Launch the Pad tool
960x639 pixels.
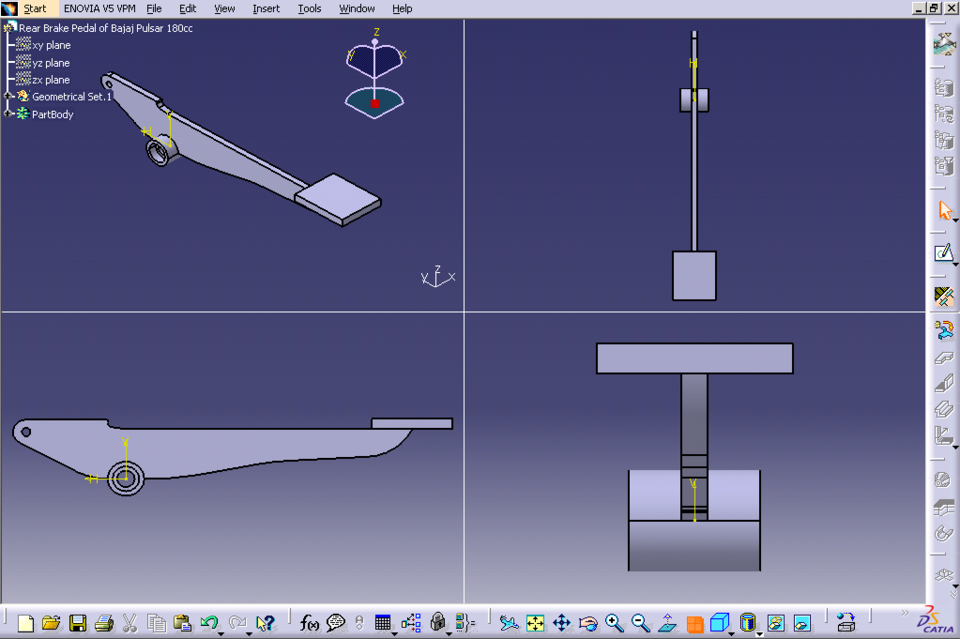944,358
